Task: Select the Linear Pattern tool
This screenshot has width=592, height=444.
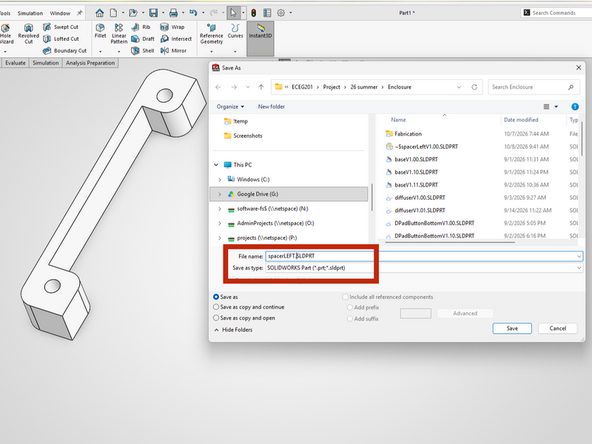Action: (119, 34)
